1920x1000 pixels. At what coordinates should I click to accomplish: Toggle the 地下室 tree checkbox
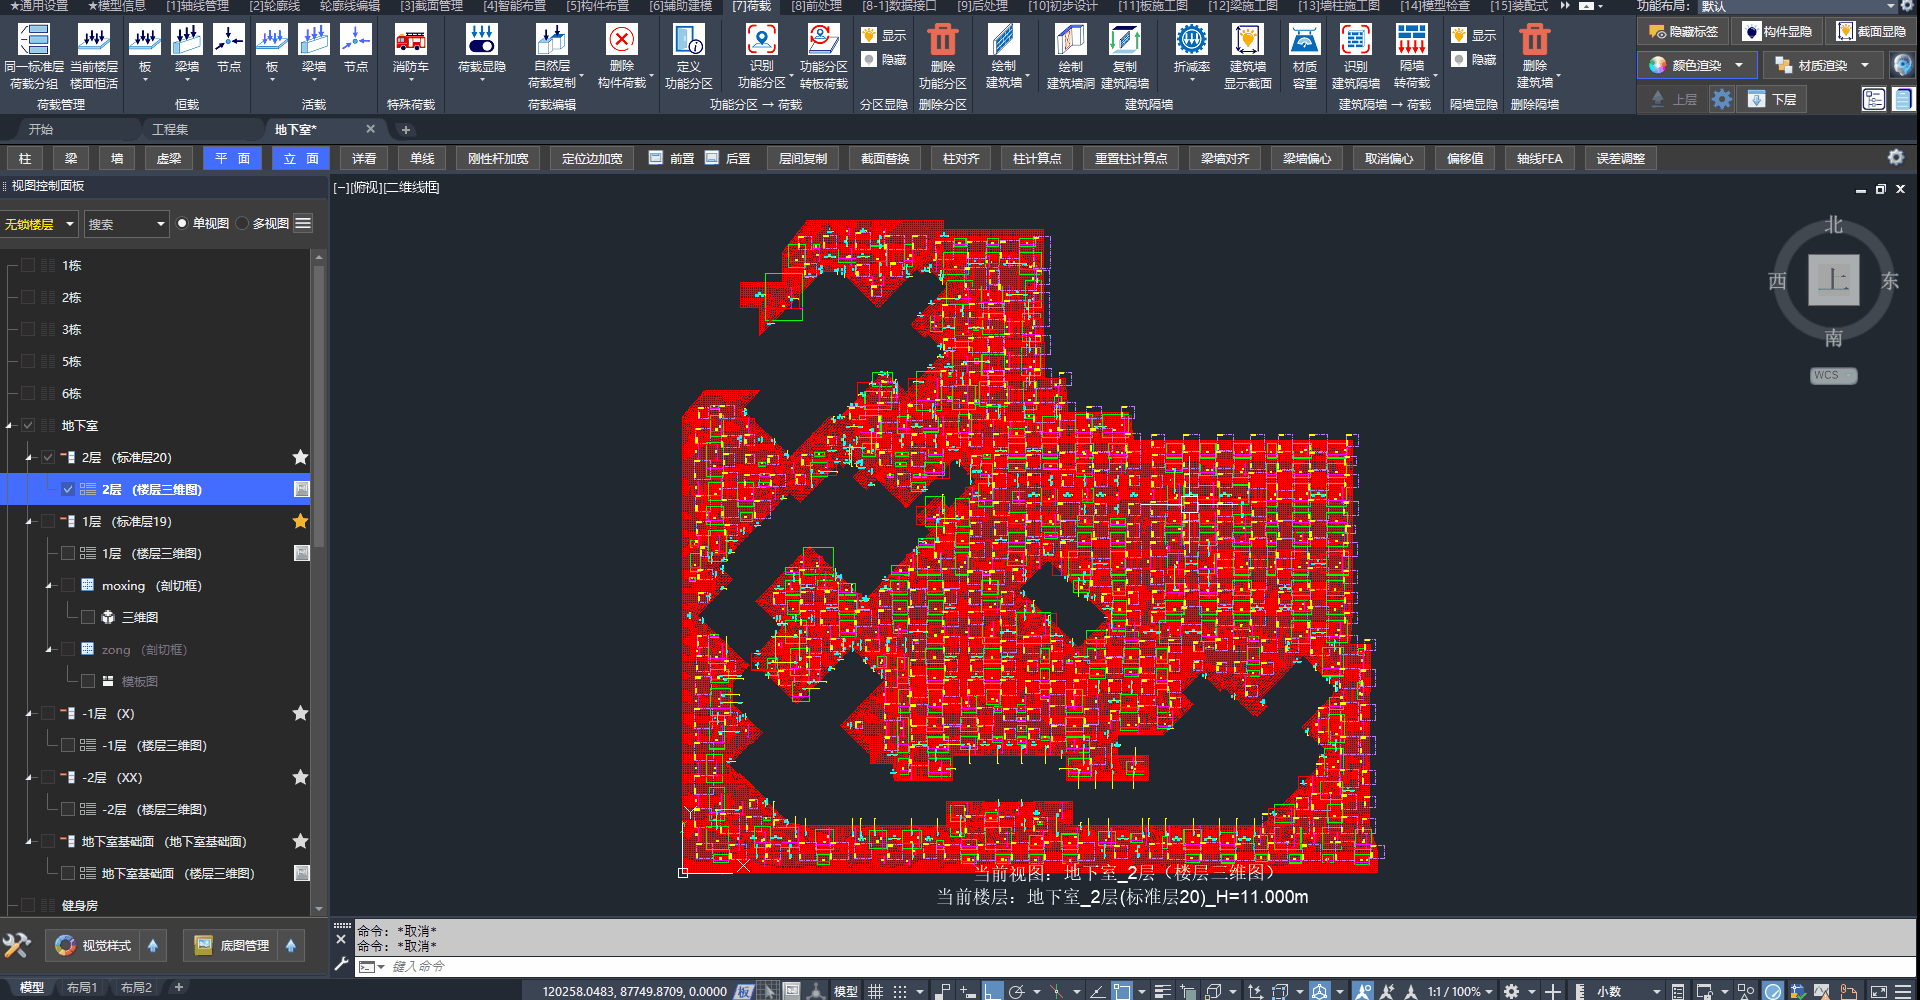tap(28, 426)
